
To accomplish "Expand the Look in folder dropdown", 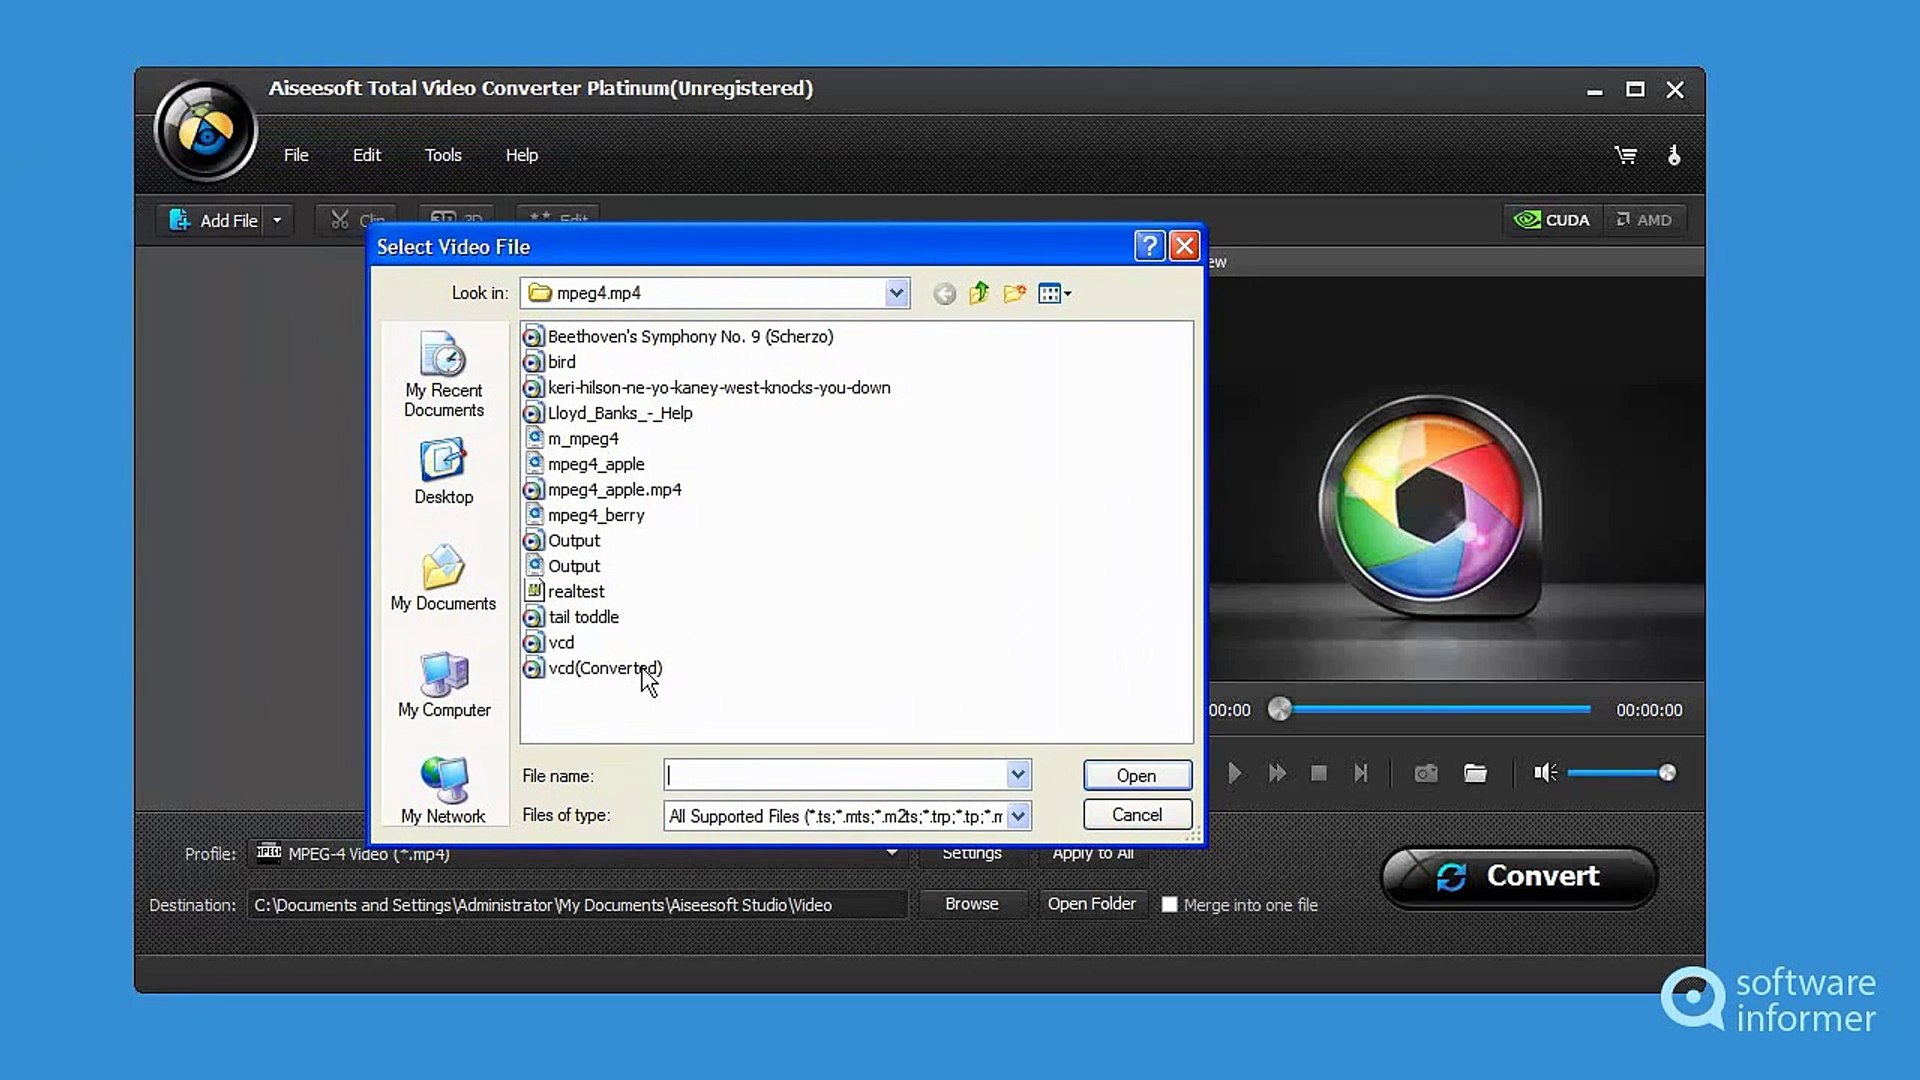I will coord(896,293).
